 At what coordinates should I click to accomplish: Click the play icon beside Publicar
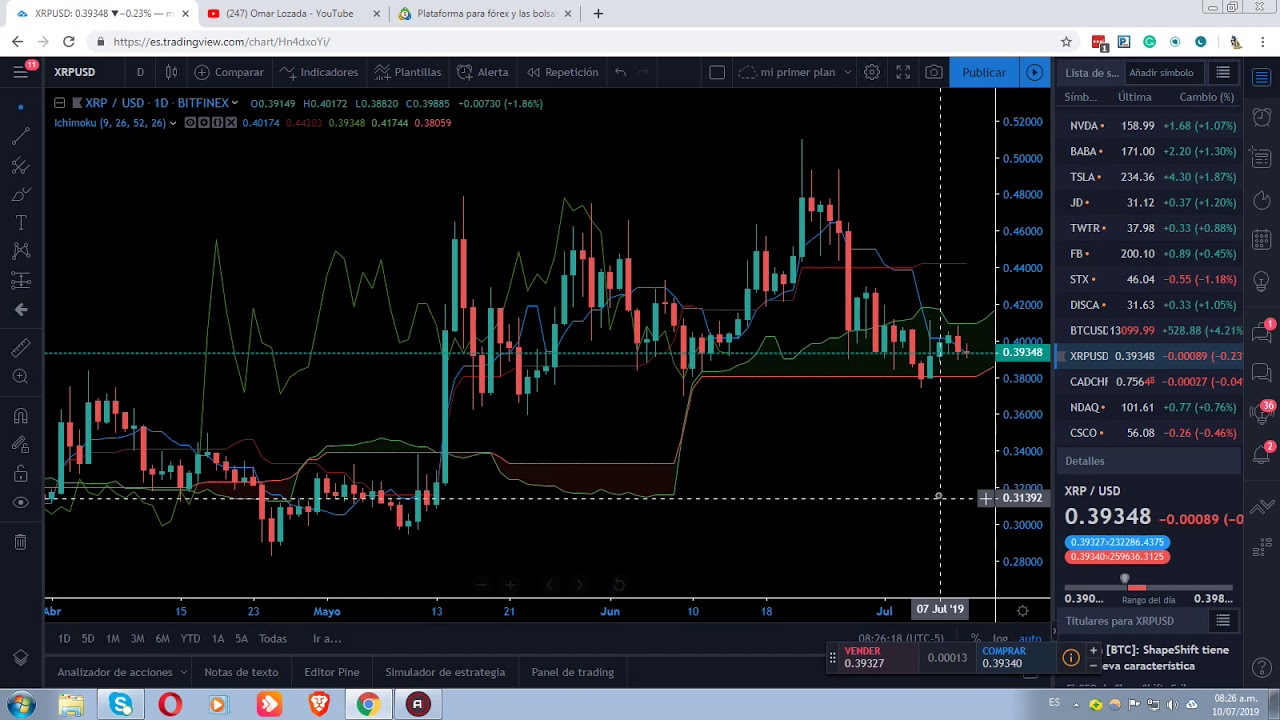click(x=1035, y=72)
